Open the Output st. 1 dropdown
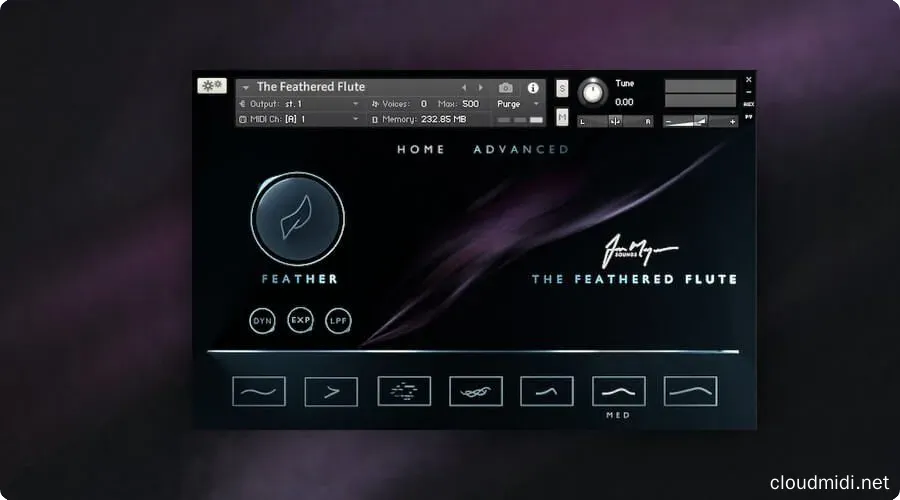Screen dimensions: 900x500 (x=300, y=104)
